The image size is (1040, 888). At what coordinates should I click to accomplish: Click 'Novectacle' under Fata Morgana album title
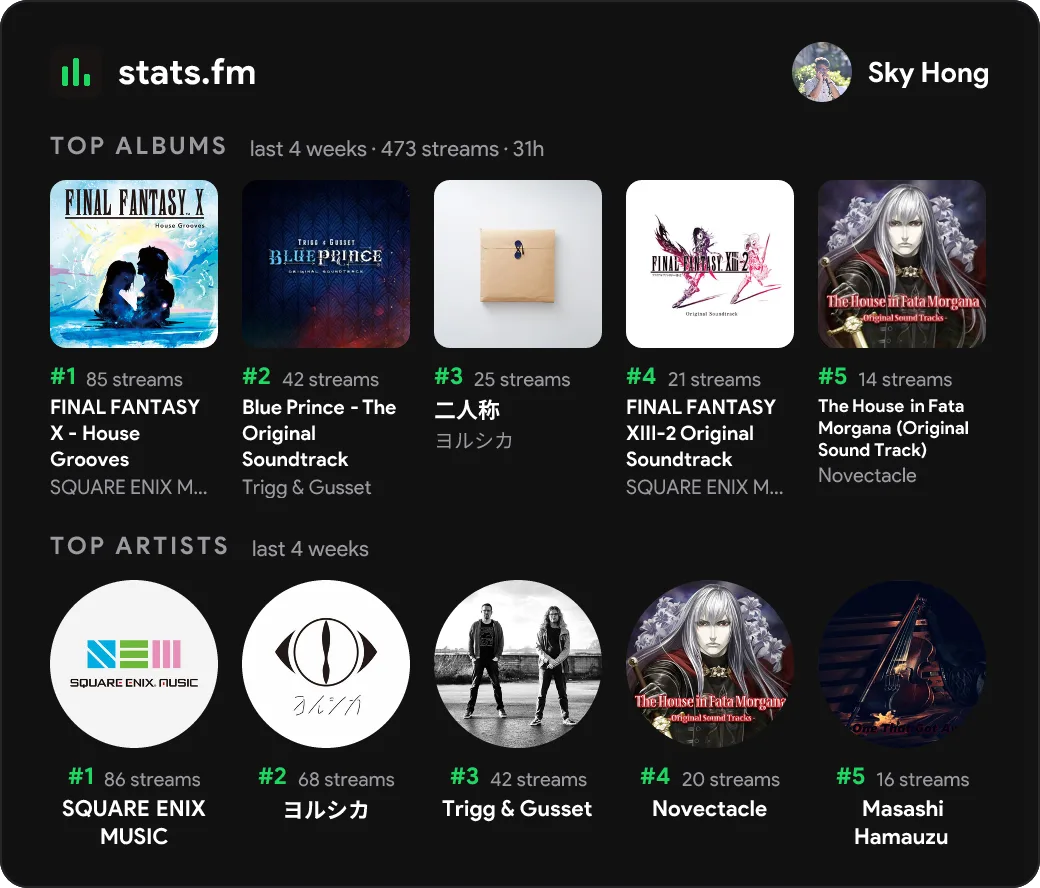tap(868, 476)
